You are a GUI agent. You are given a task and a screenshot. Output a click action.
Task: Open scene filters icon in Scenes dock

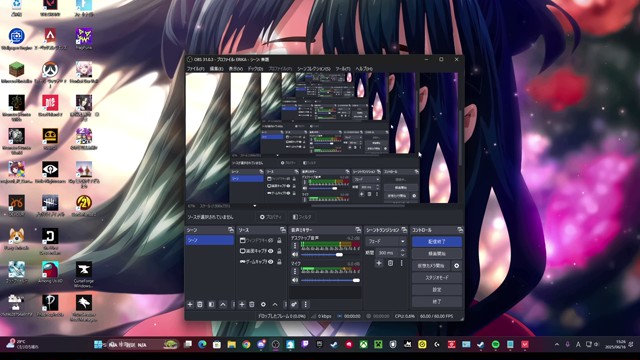pyautogui.click(x=211, y=304)
